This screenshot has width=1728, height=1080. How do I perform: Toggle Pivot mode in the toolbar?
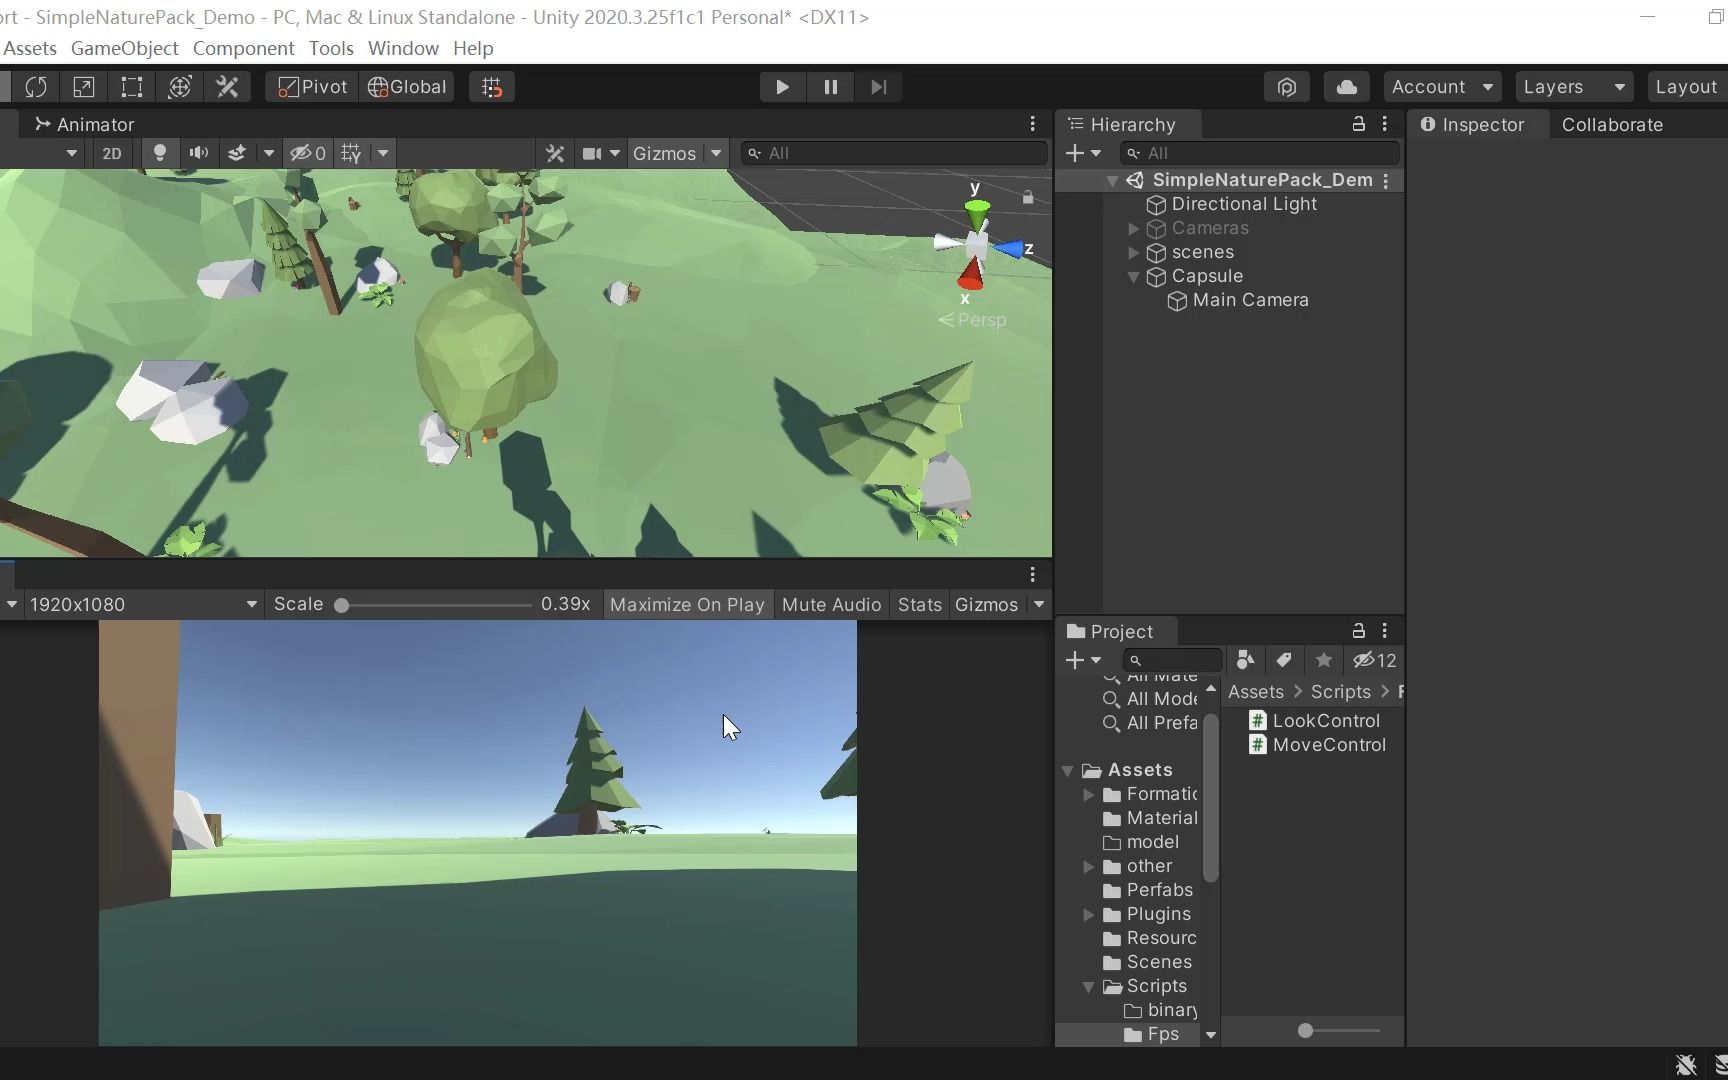[x=310, y=87]
